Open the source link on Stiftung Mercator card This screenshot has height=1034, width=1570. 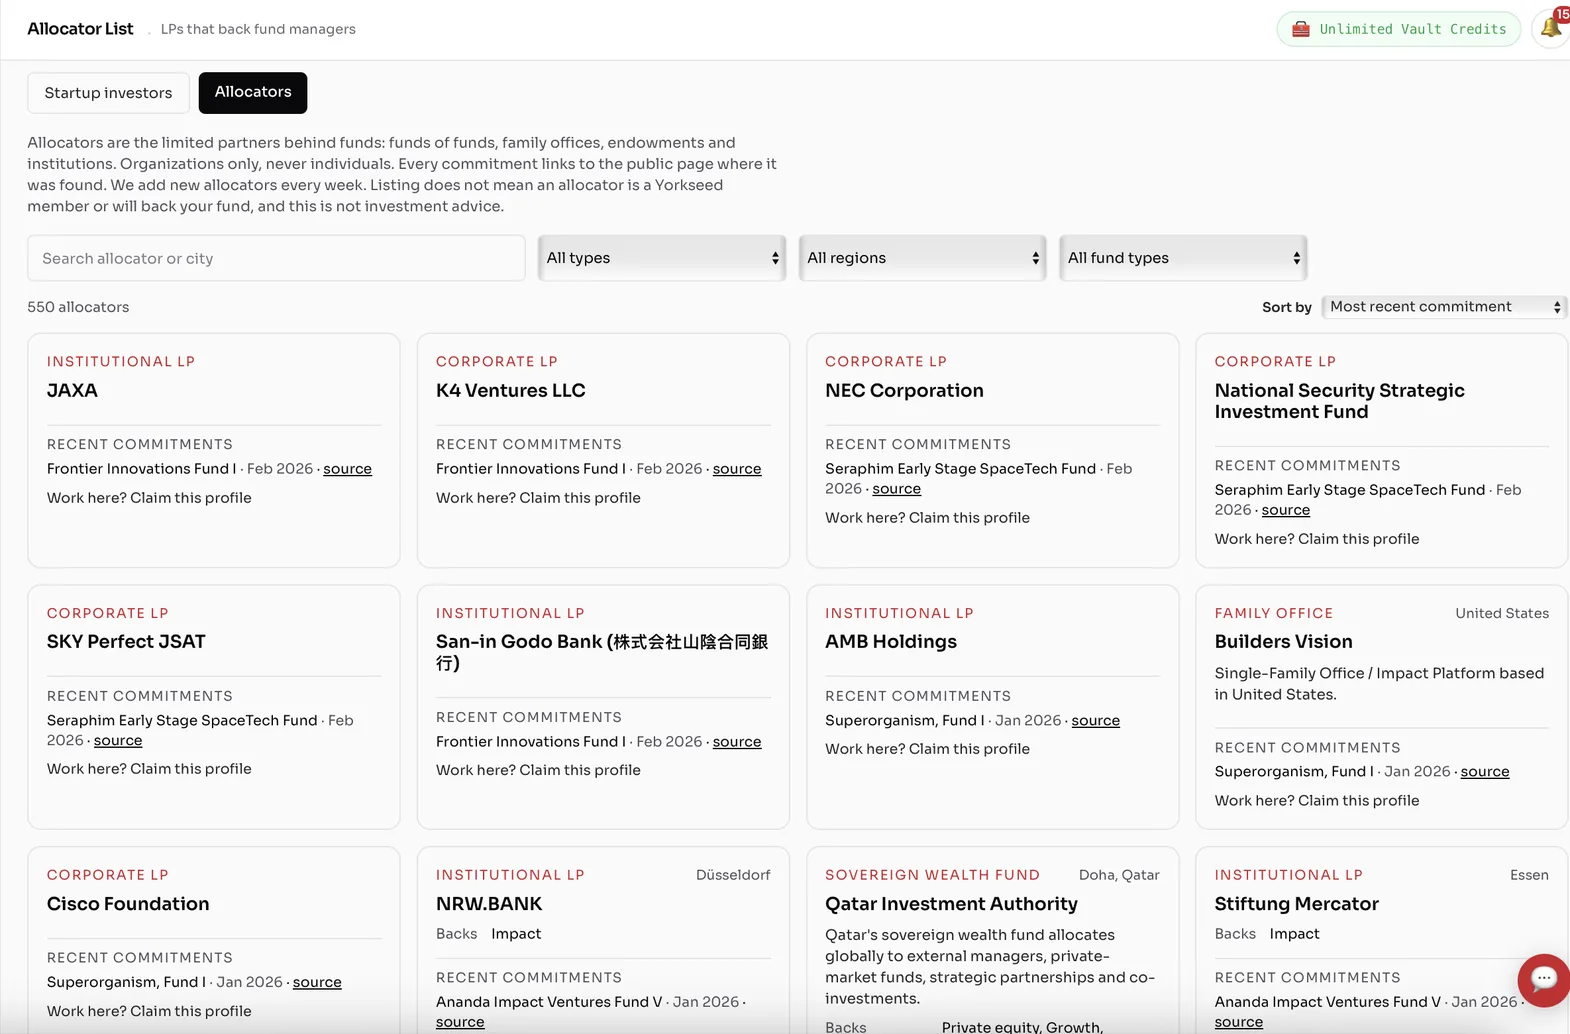click(x=1239, y=1022)
